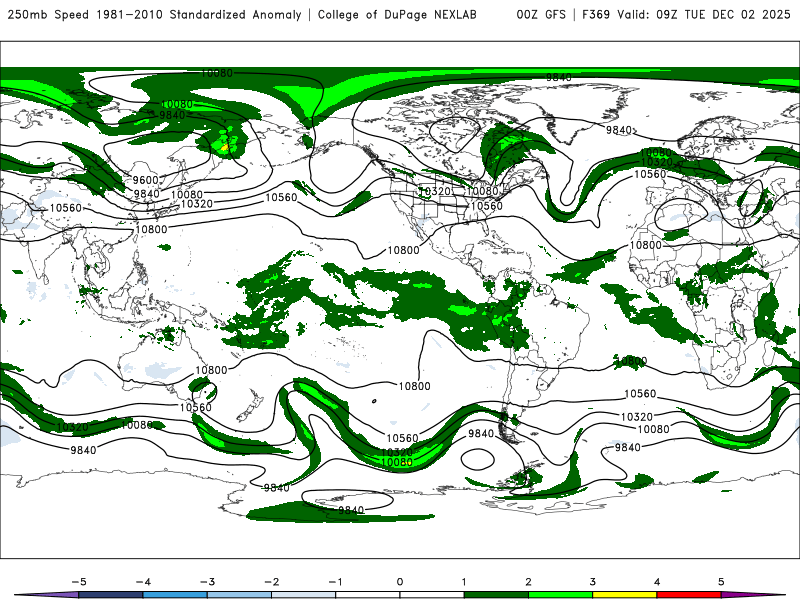Click the 'College of DuPage NEXLAB' text
The width and height of the screenshot is (800, 600).
397,15
